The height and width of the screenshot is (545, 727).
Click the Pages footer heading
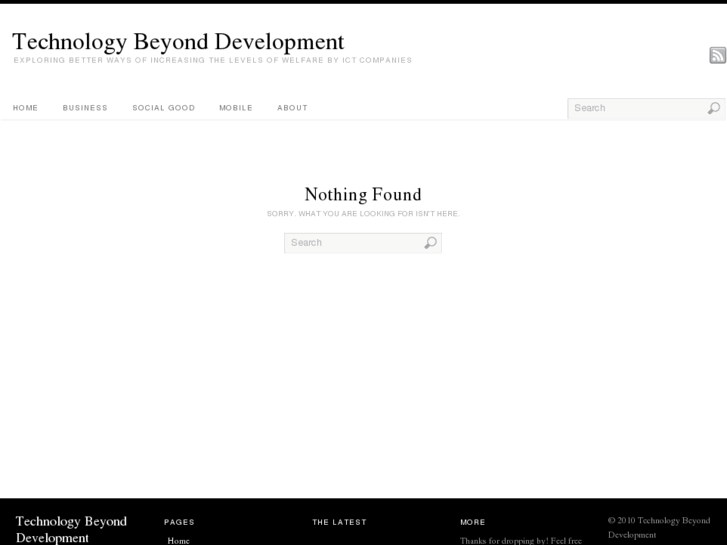[x=179, y=522]
